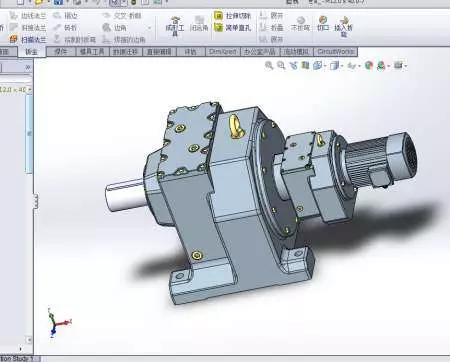Select Simple Hole (简单直孔) tool
This screenshot has width=450, height=362.
point(218,27)
